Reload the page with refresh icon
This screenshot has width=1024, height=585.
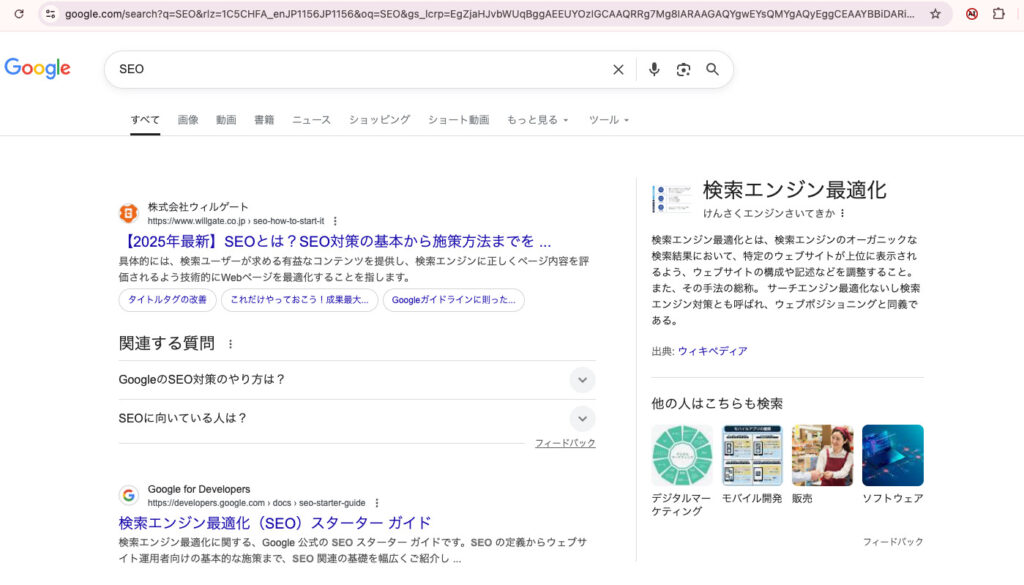[x=19, y=14]
